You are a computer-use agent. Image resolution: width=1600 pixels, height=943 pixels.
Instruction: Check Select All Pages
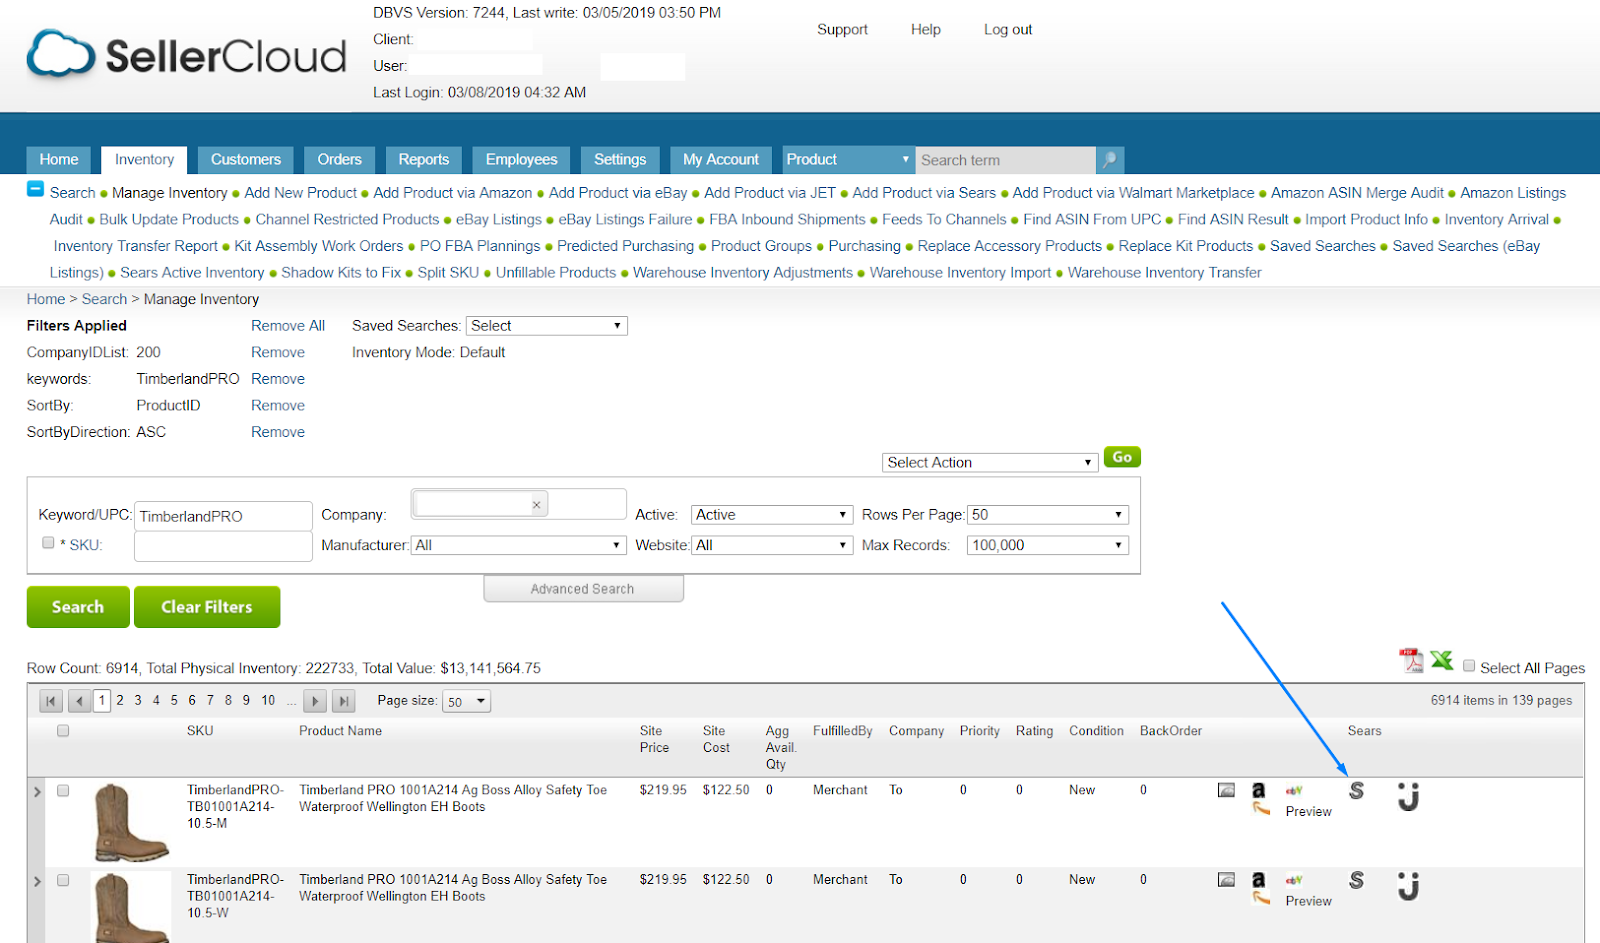tap(1469, 666)
